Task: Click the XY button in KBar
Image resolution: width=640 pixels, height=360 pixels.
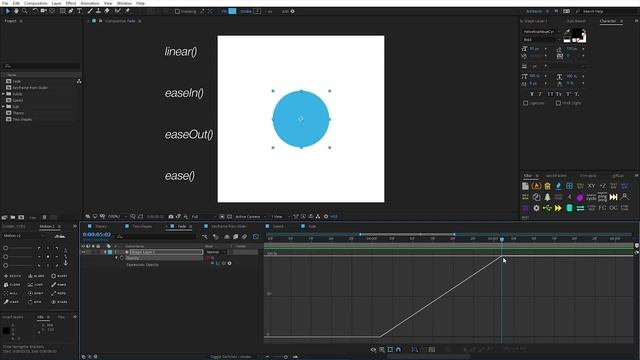Action: [x=591, y=186]
